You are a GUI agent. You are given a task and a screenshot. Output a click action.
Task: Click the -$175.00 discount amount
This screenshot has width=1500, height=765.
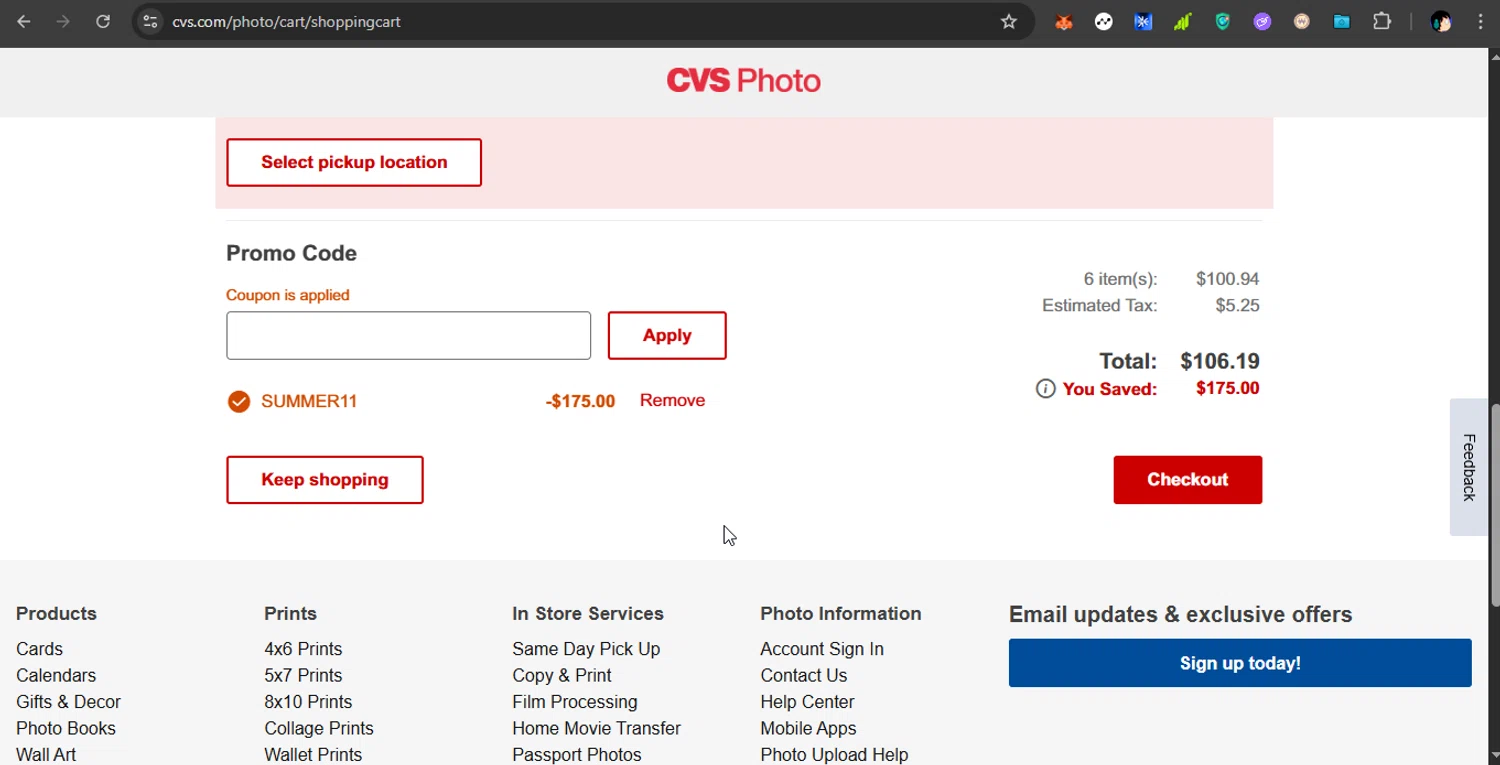pyautogui.click(x=580, y=401)
